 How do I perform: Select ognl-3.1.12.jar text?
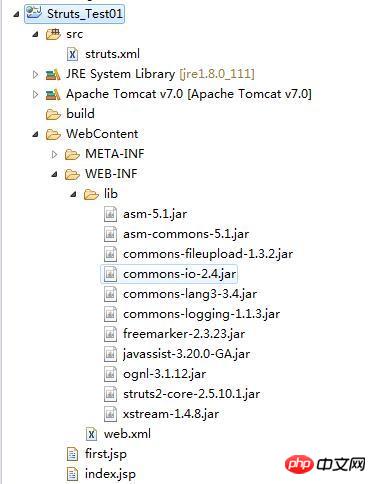pos(164,374)
